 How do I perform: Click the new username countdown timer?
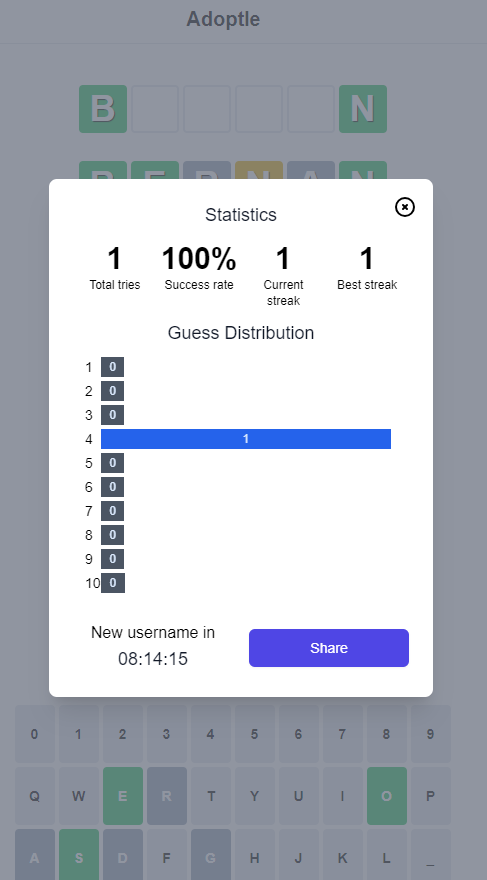(153, 659)
